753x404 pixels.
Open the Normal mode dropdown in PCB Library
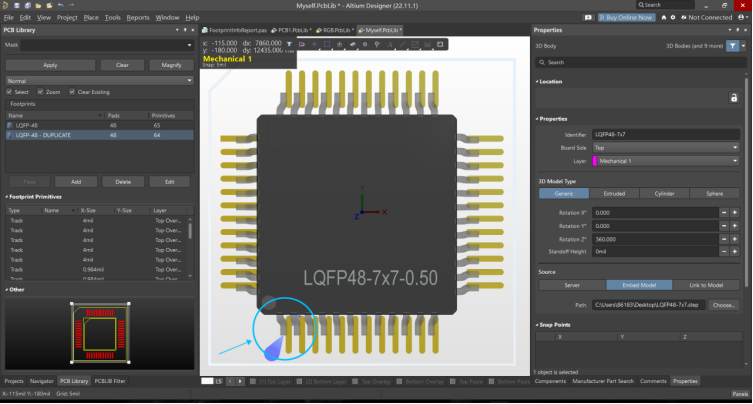(98, 80)
